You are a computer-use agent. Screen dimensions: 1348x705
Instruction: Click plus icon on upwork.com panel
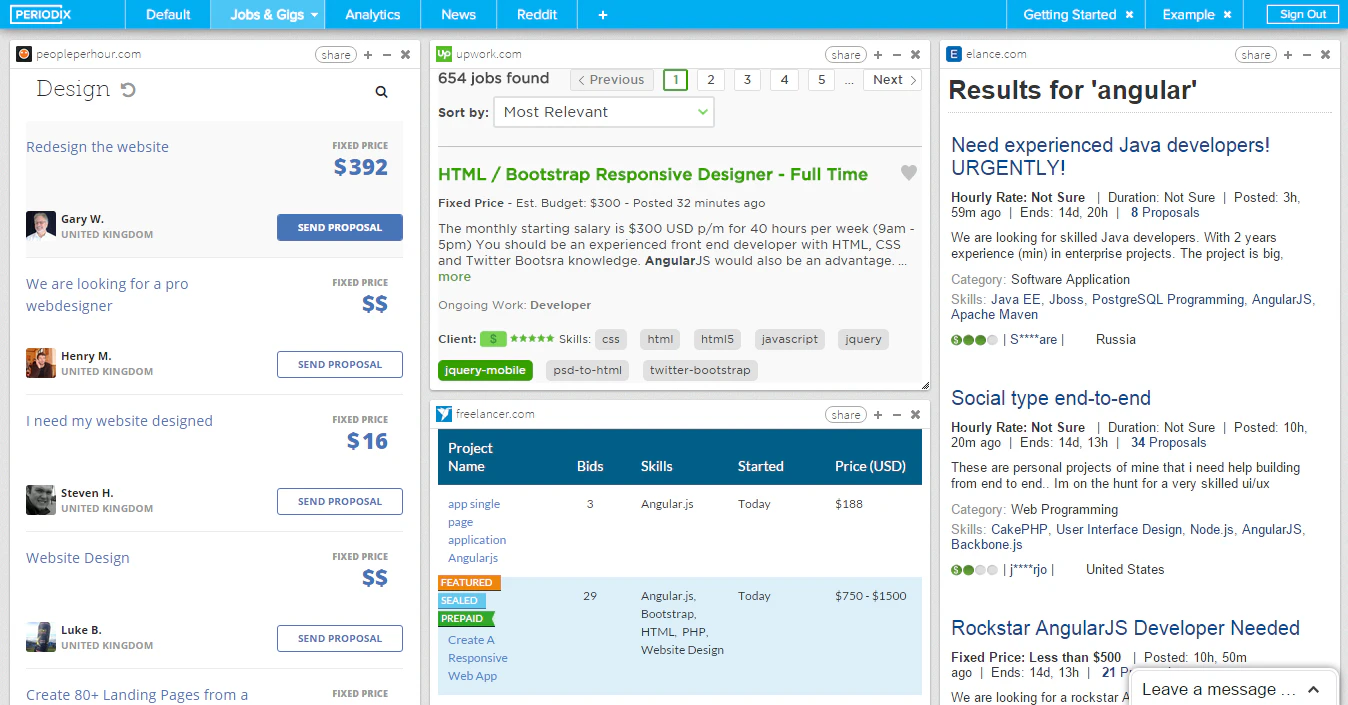[878, 55]
